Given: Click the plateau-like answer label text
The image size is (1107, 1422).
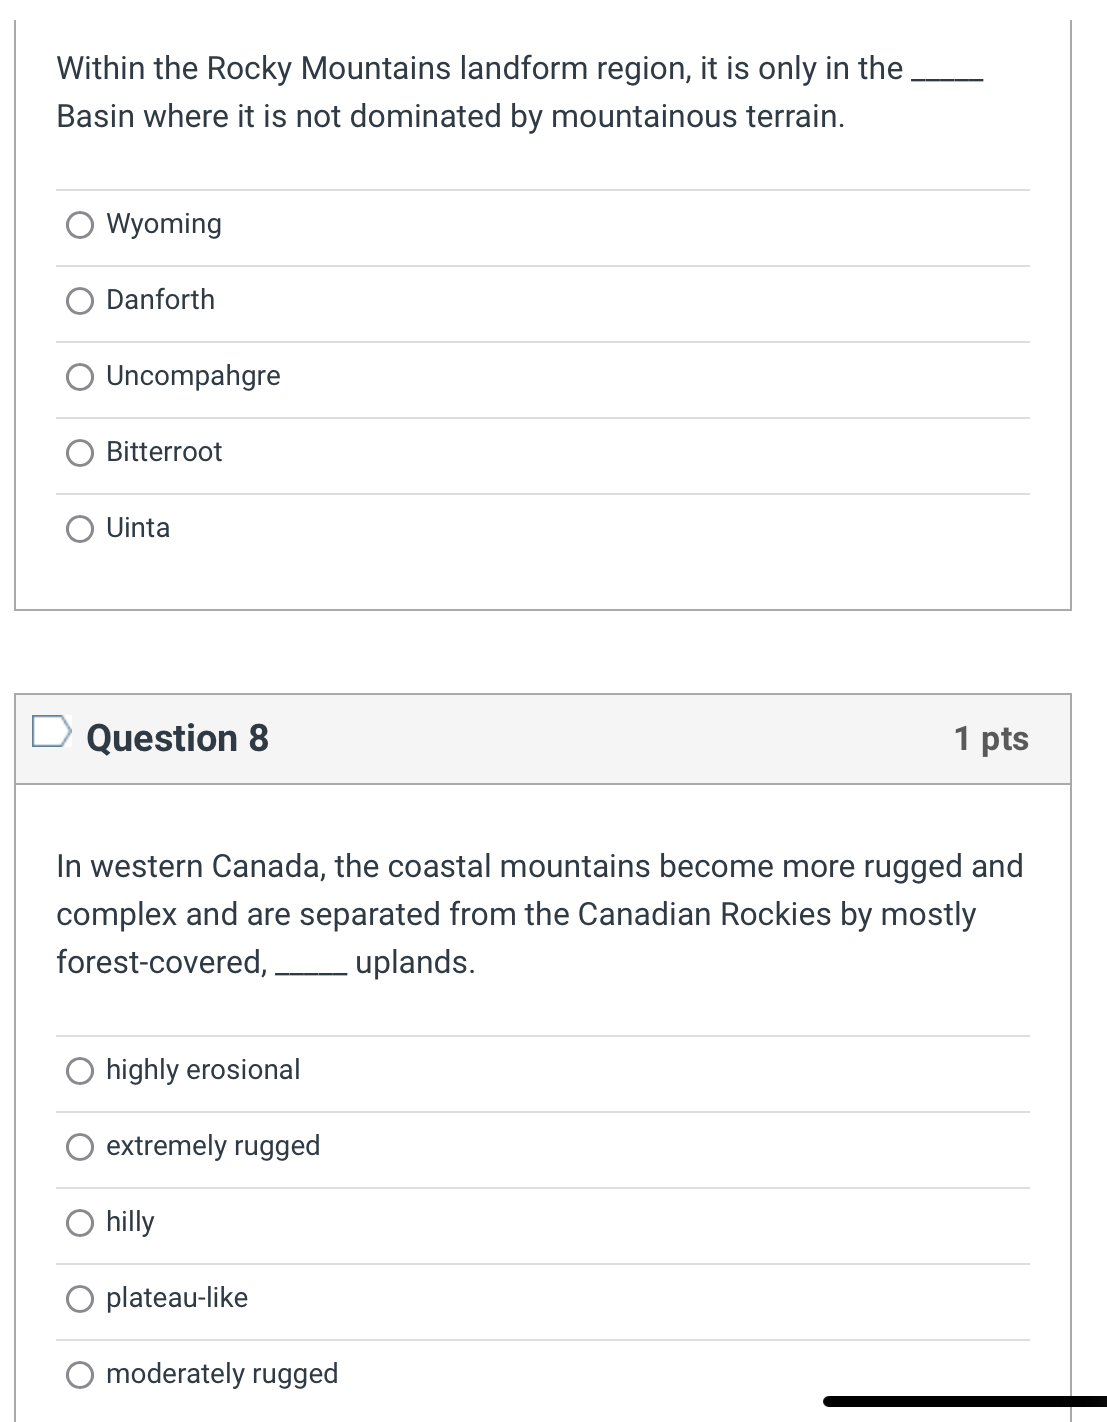Looking at the screenshot, I should (177, 1298).
